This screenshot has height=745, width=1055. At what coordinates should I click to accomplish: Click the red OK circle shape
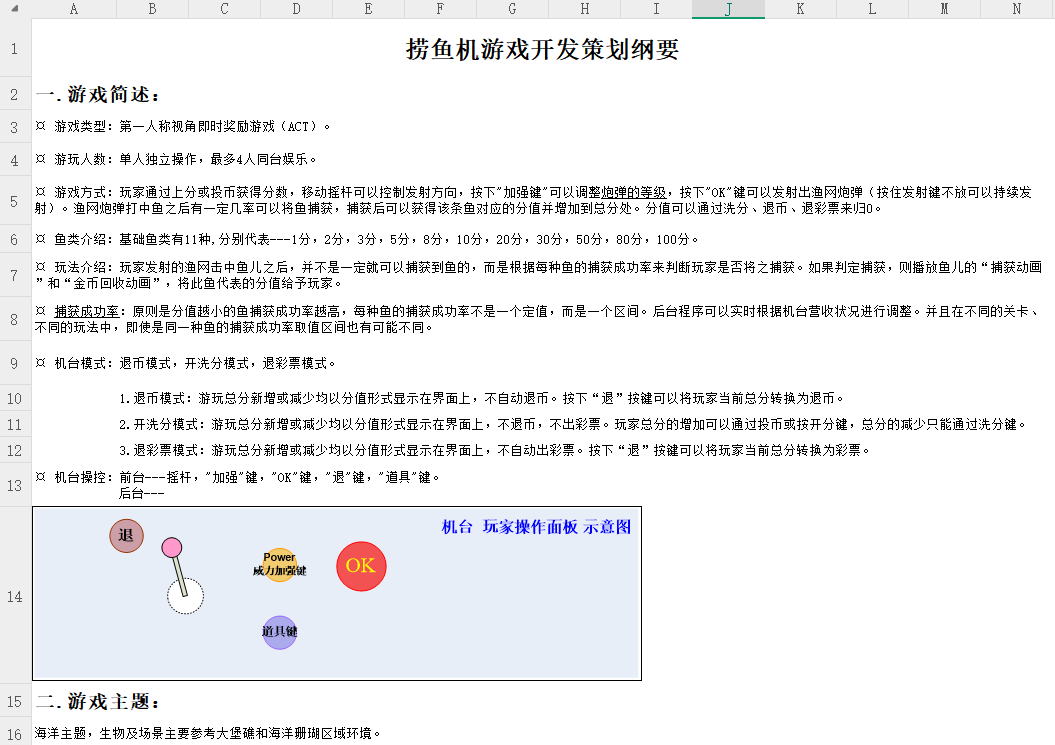(360, 566)
